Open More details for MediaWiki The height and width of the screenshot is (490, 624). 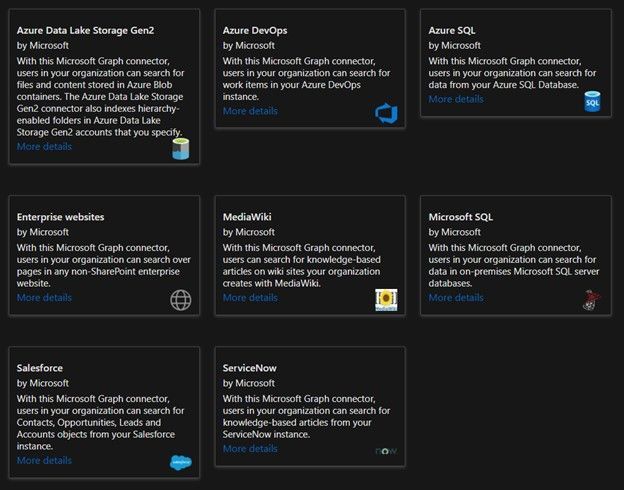[250, 297]
